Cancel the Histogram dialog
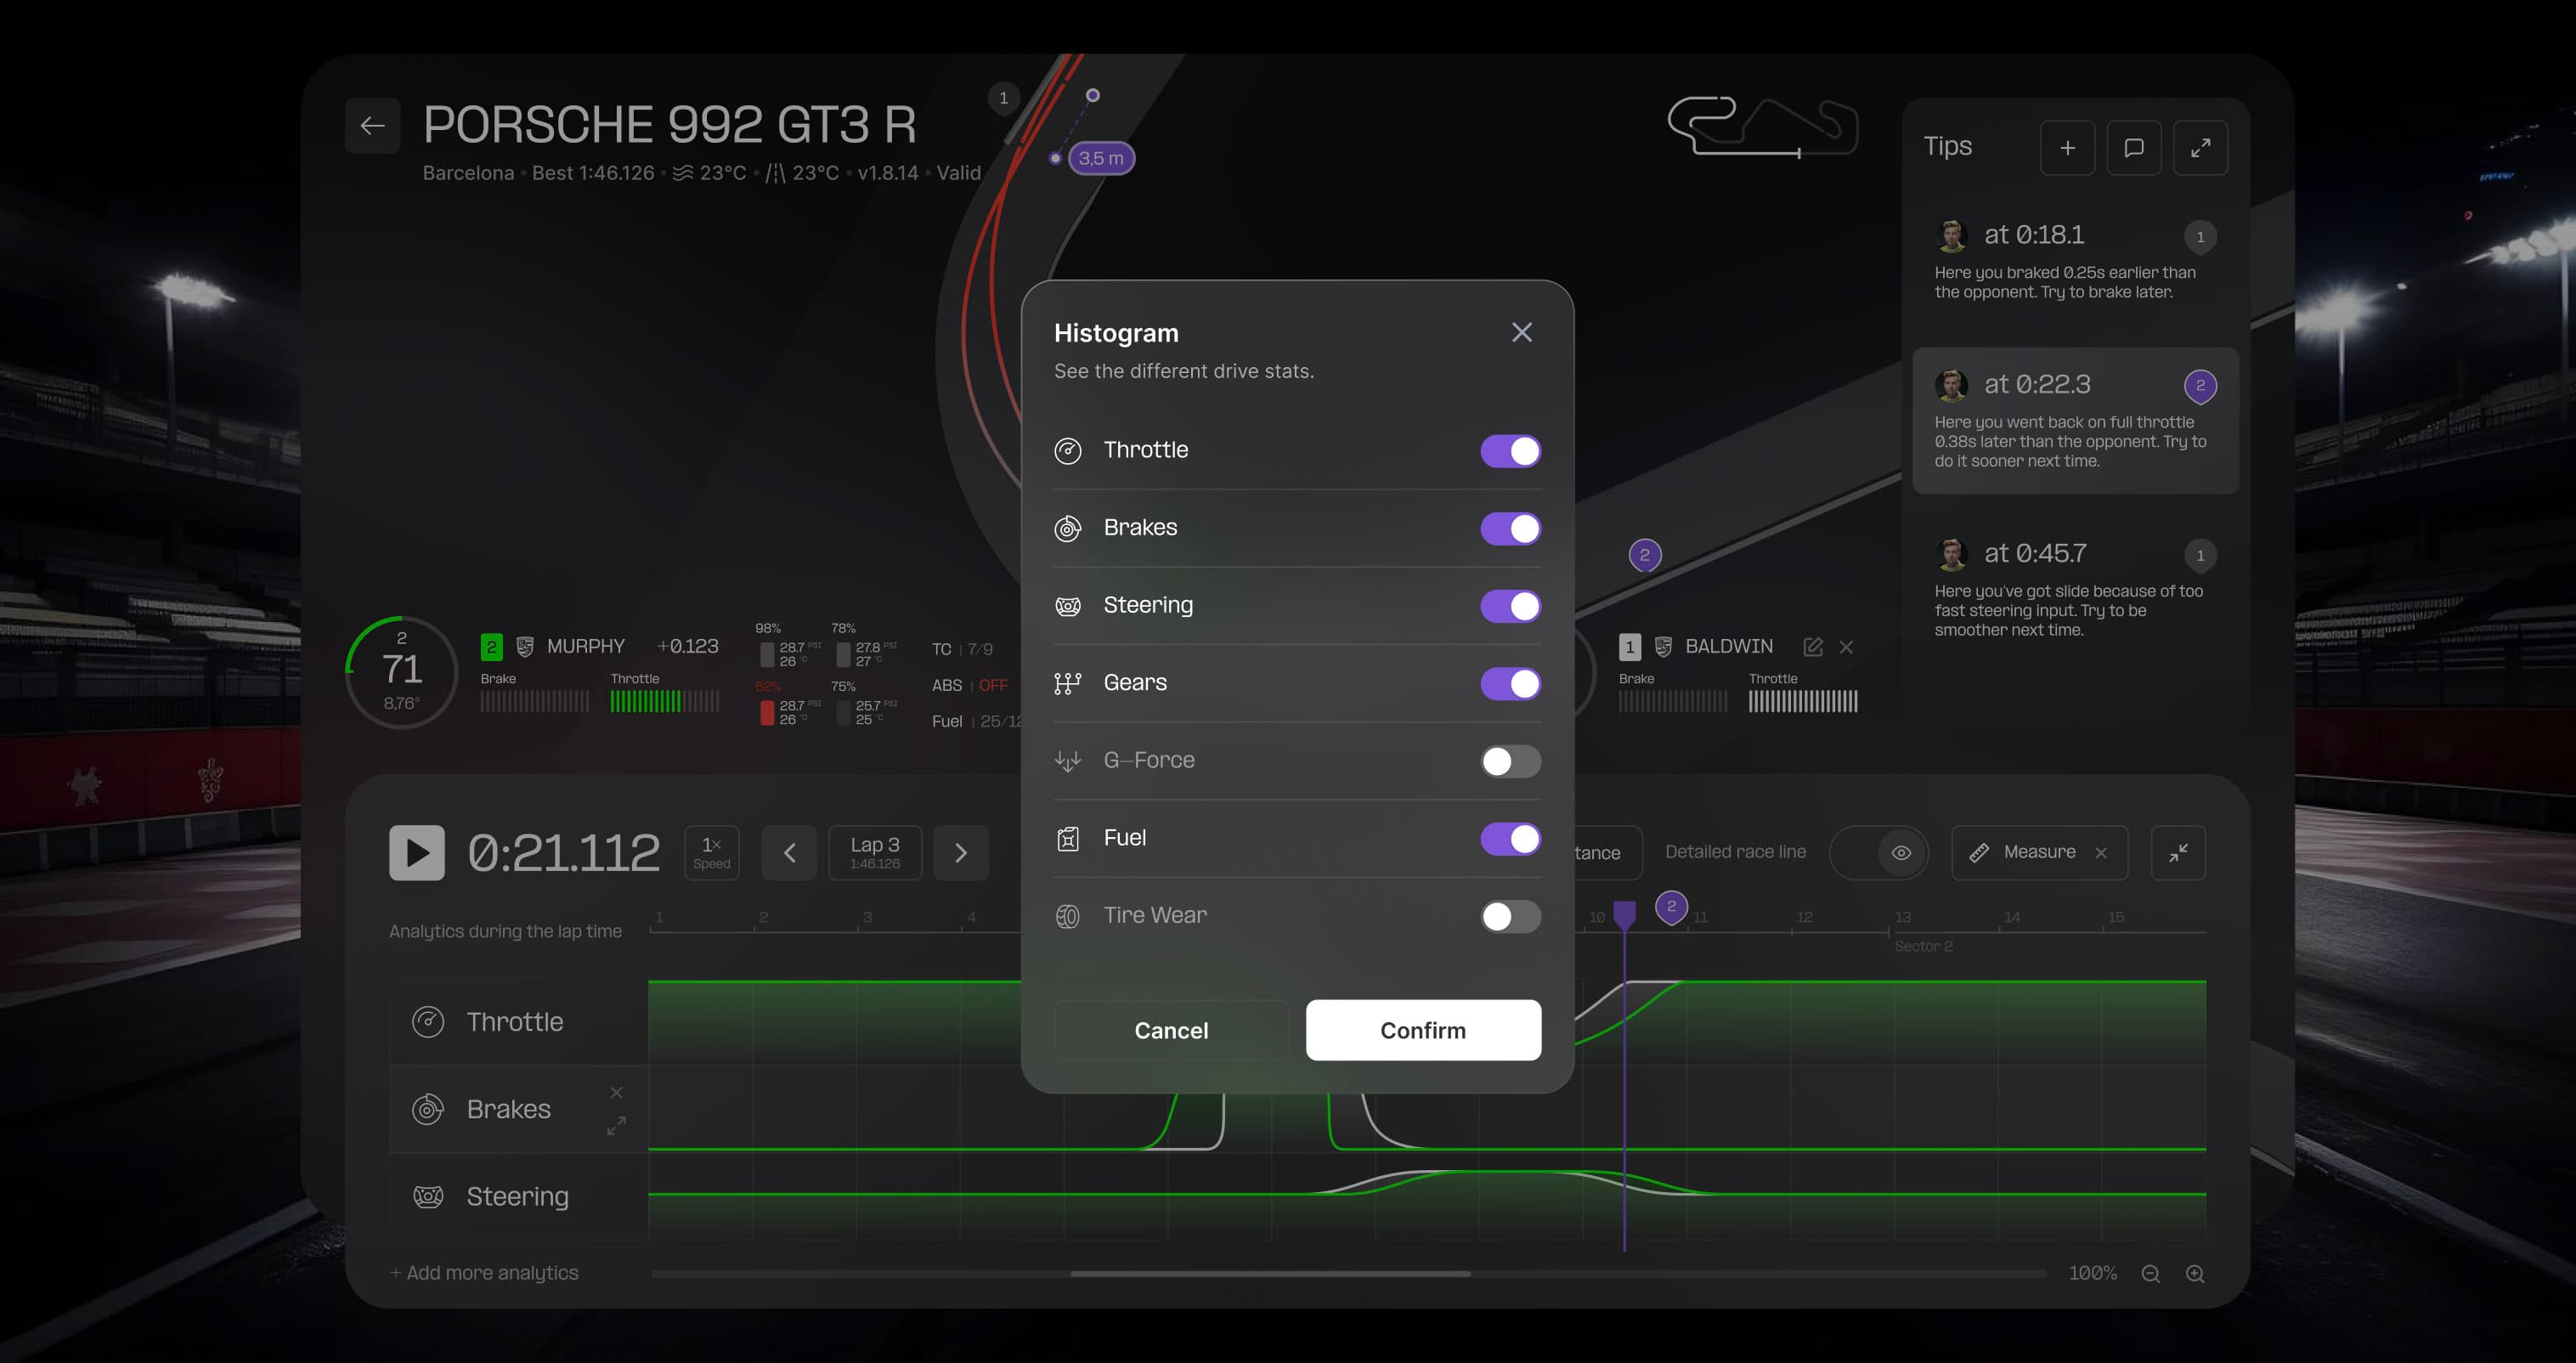This screenshot has width=2576, height=1363. tap(1171, 1030)
